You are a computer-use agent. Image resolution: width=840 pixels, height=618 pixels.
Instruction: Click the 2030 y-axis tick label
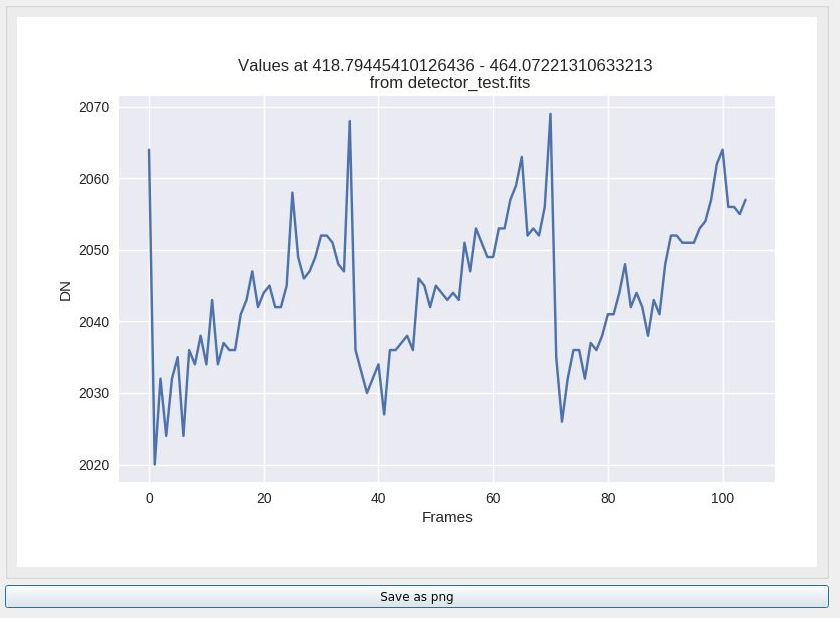[94, 393]
